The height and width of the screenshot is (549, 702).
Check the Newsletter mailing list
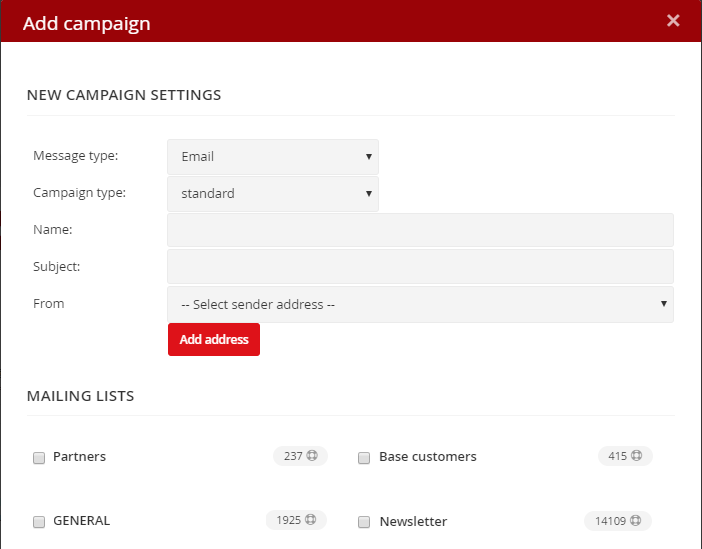pyautogui.click(x=364, y=522)
